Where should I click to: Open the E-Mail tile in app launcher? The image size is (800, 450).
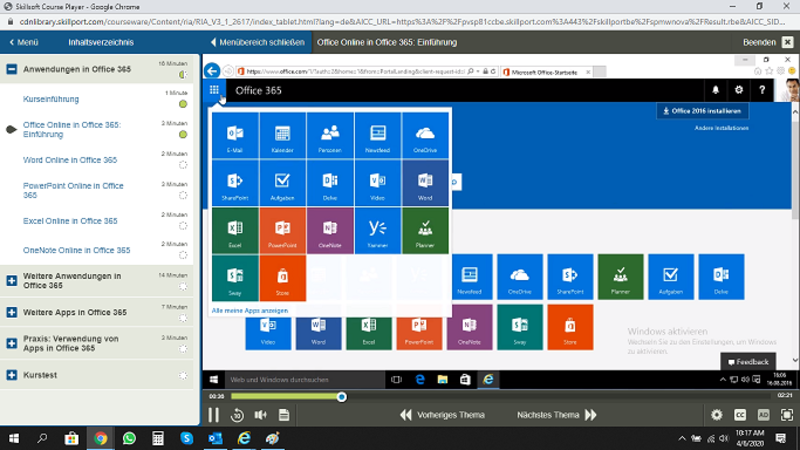[x=235, y=136]
